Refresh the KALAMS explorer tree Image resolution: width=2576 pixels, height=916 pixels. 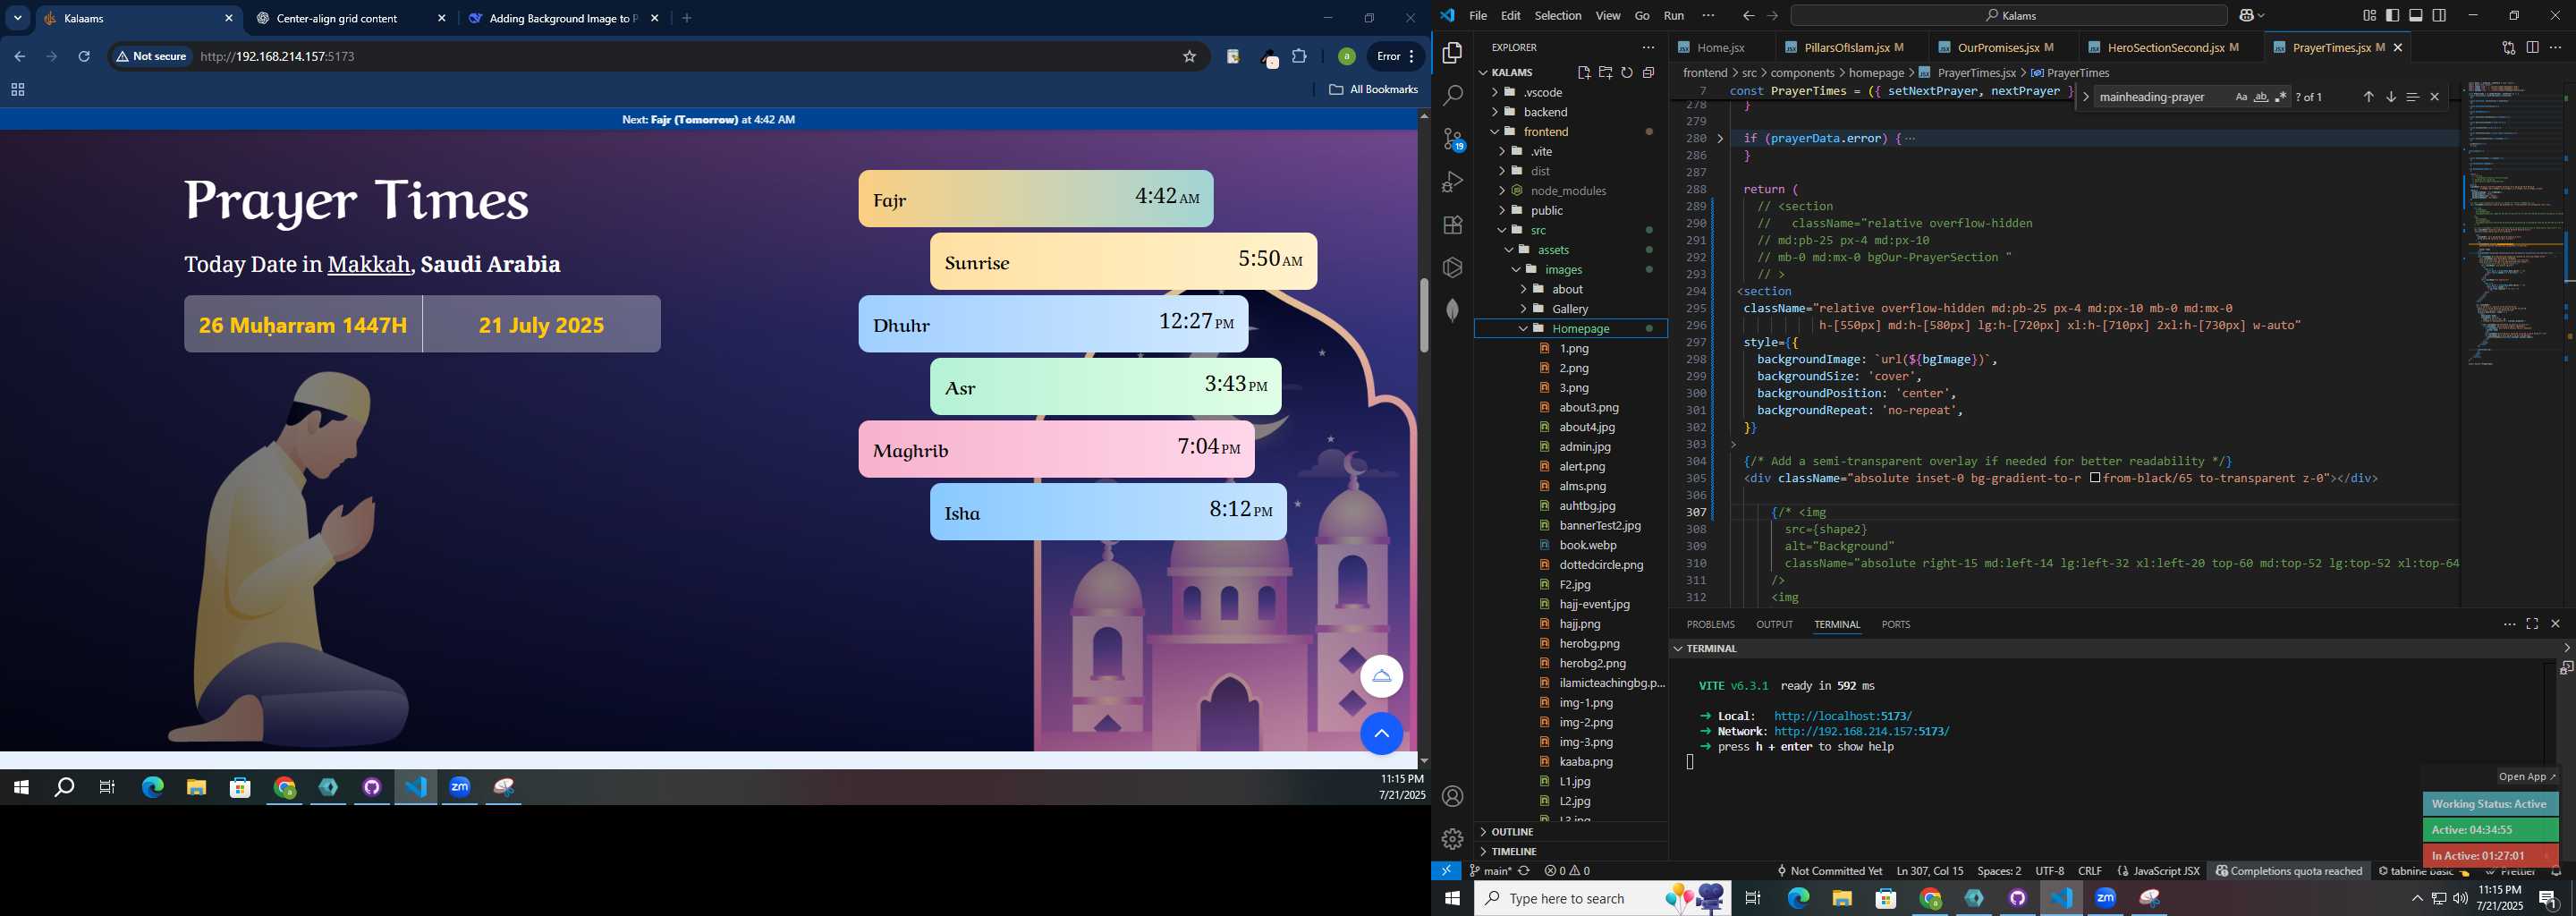pyautogui.click(x=1627, y=72)
